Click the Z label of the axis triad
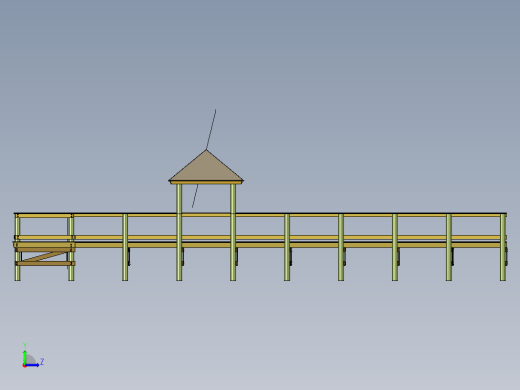The height and width of the screenshot is (390, 520). 42,361
